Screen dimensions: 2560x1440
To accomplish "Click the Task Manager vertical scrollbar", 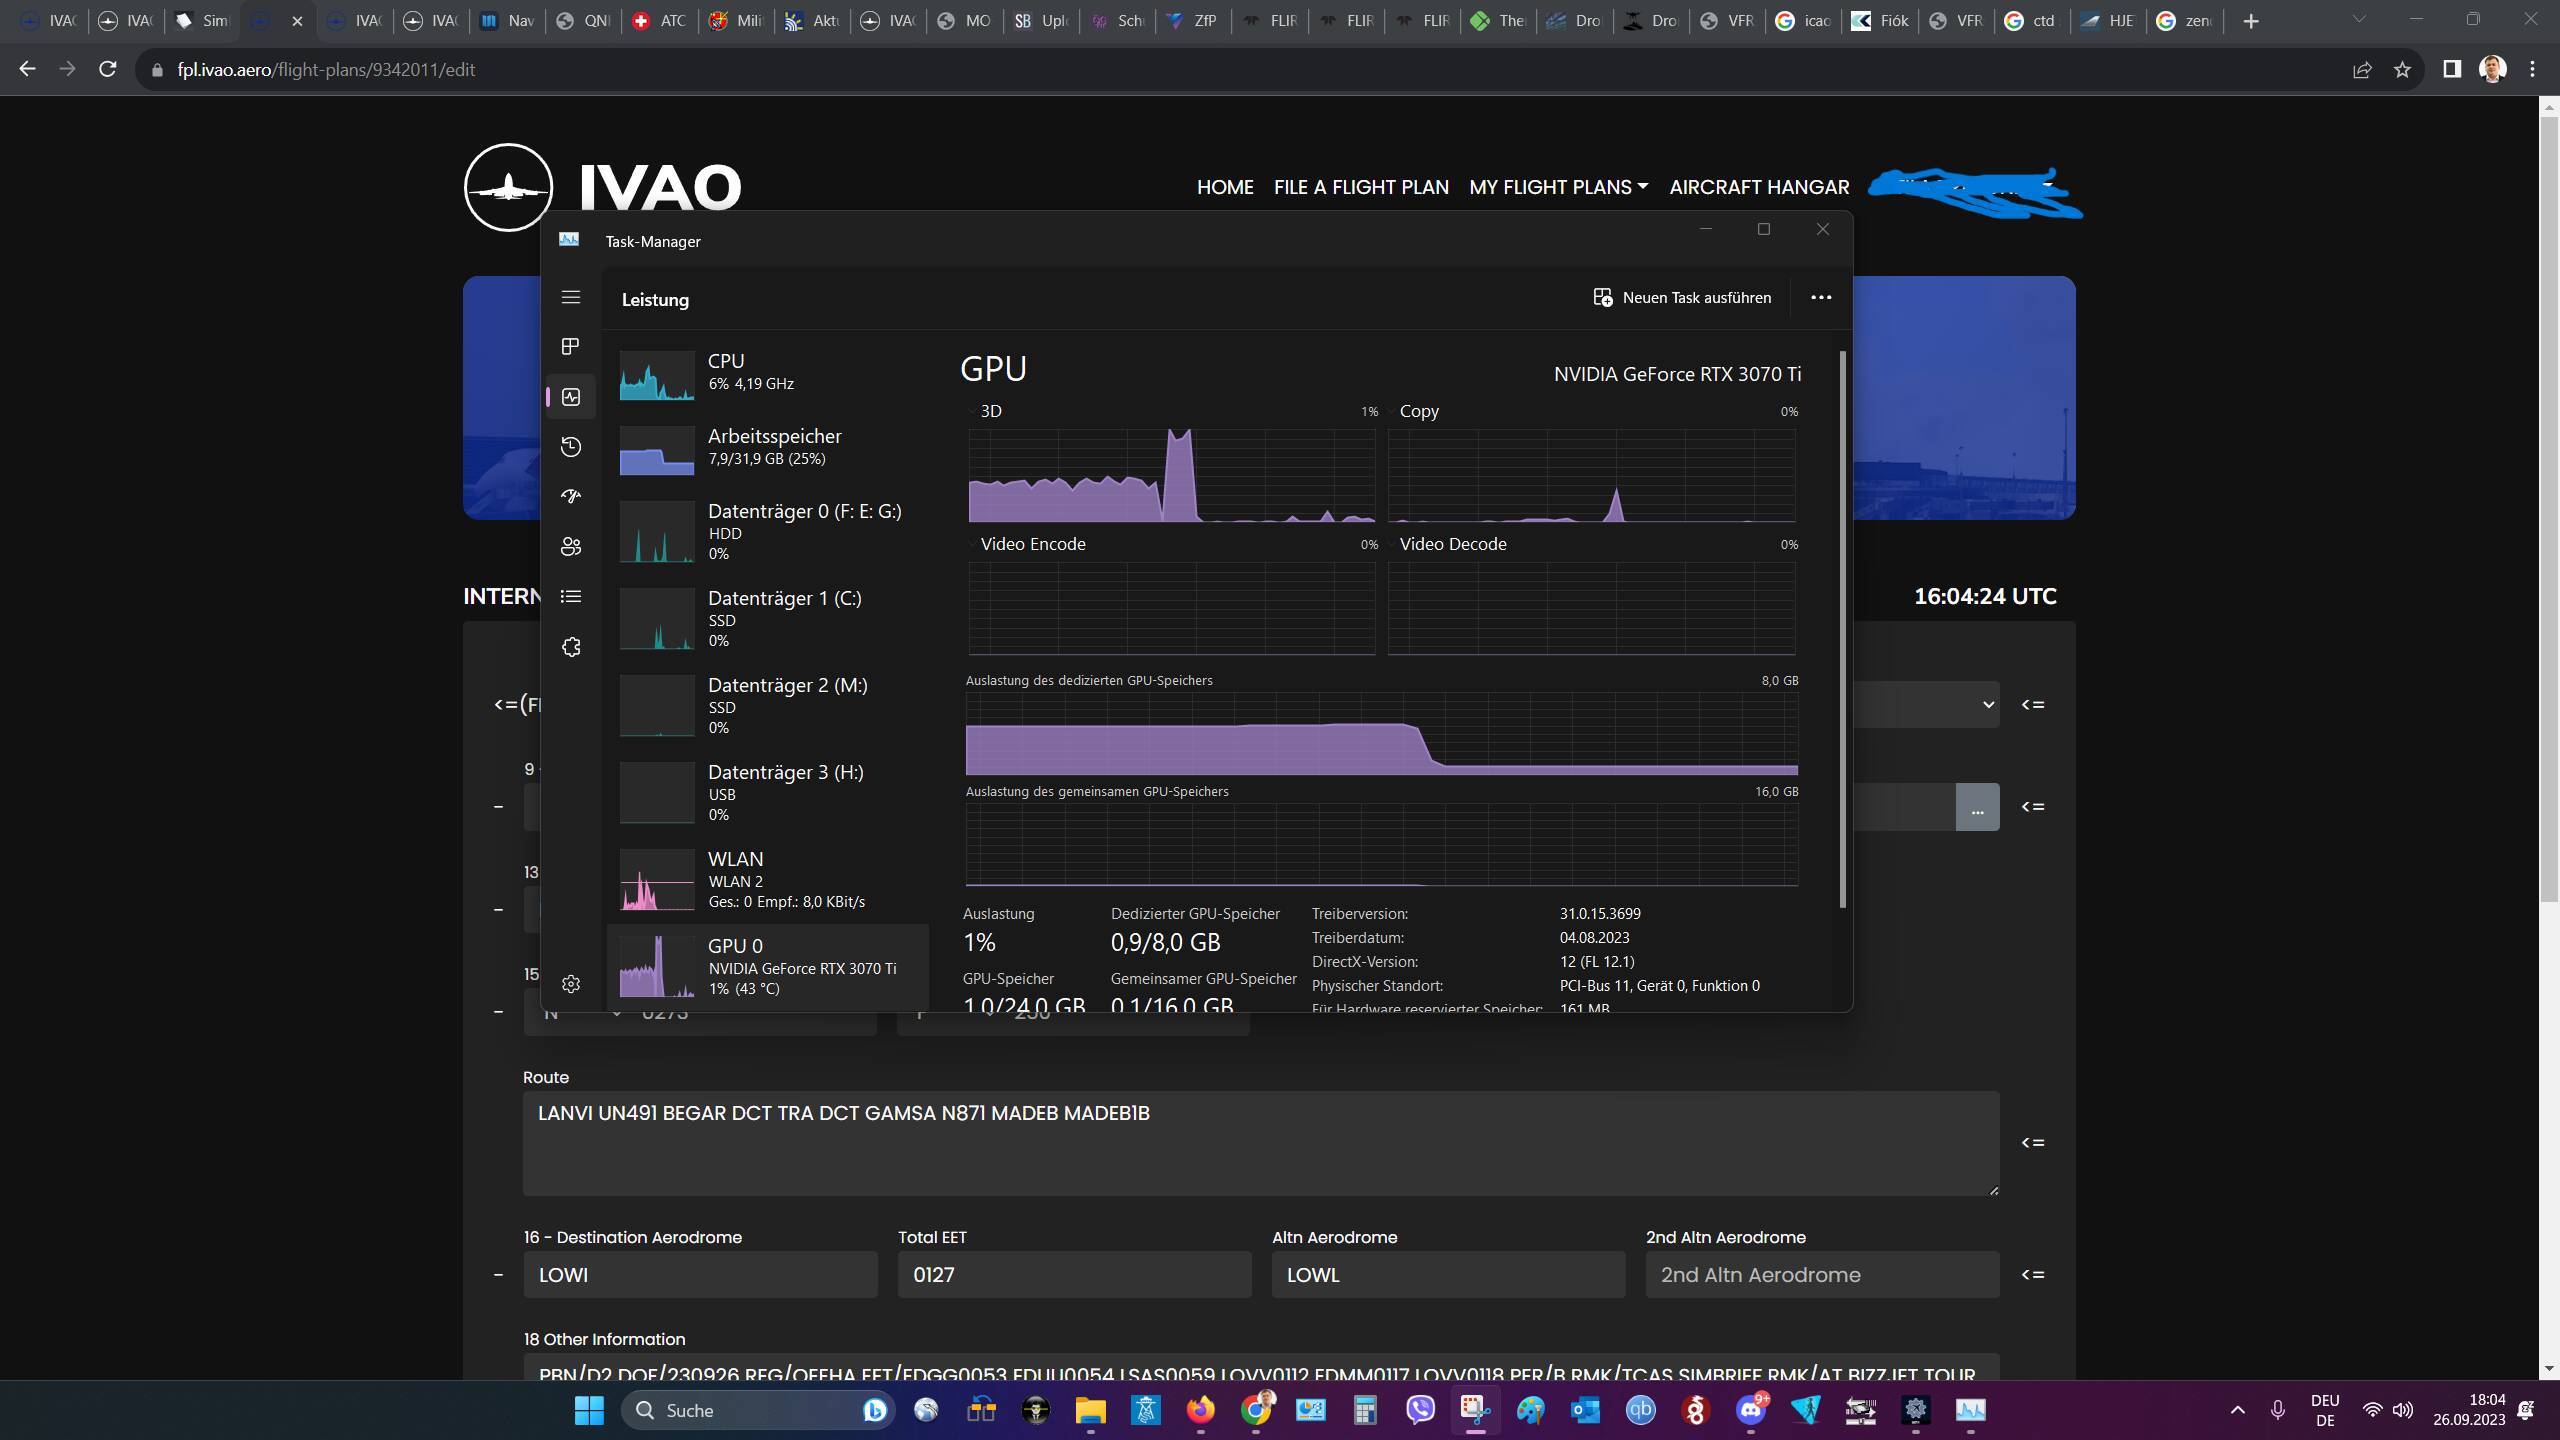I will click(1842, 630).
